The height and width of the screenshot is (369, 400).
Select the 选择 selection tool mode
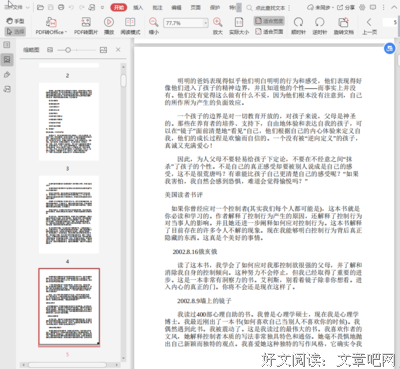(15, 31)
